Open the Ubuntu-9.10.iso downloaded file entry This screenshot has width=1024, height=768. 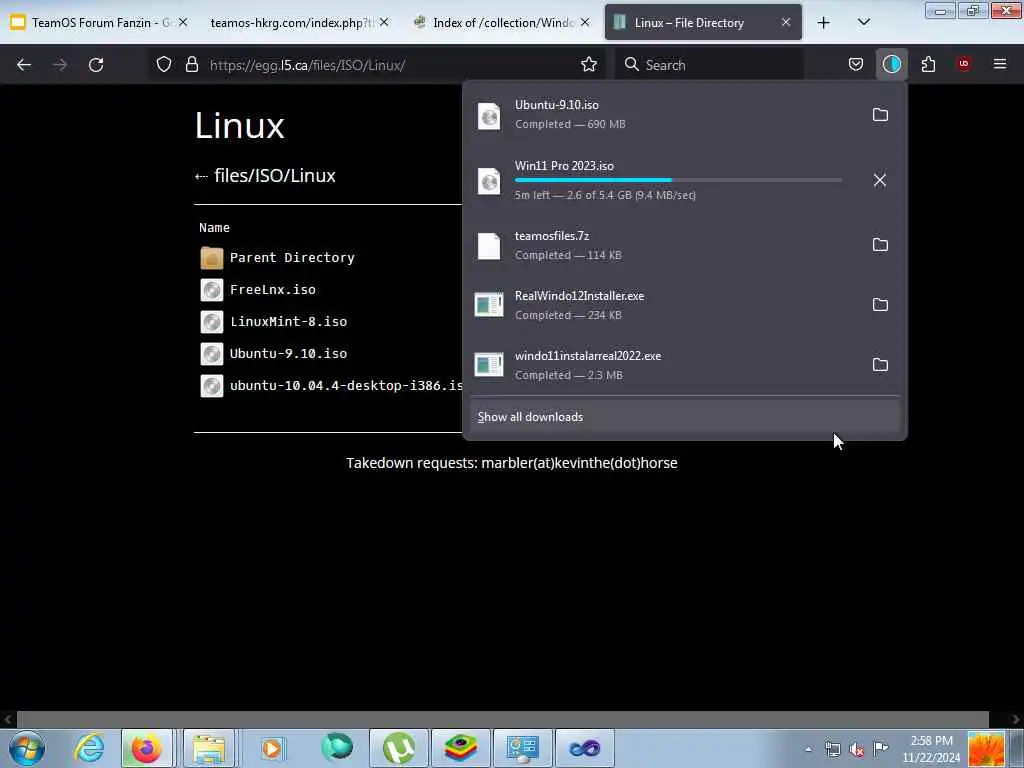[x=665, y=115]
